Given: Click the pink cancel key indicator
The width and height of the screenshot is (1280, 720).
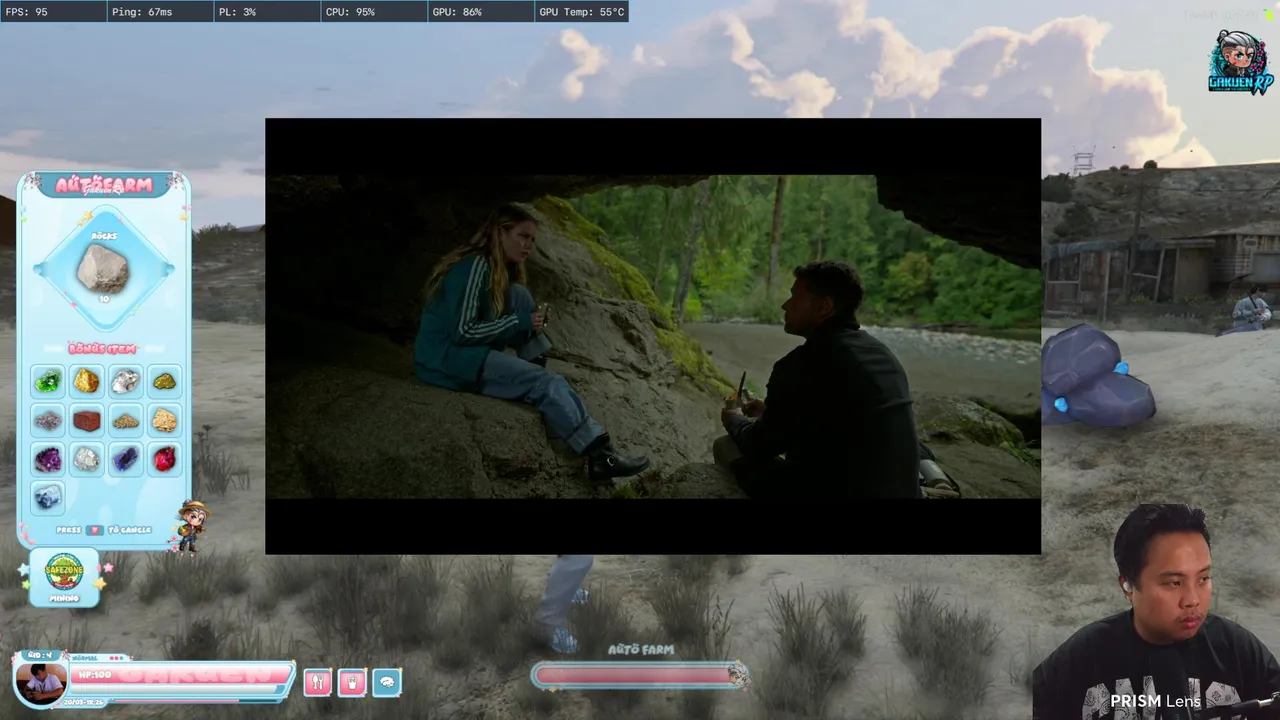Looking at the screenshot, I should pyautogui.click(x=95, y=530).
